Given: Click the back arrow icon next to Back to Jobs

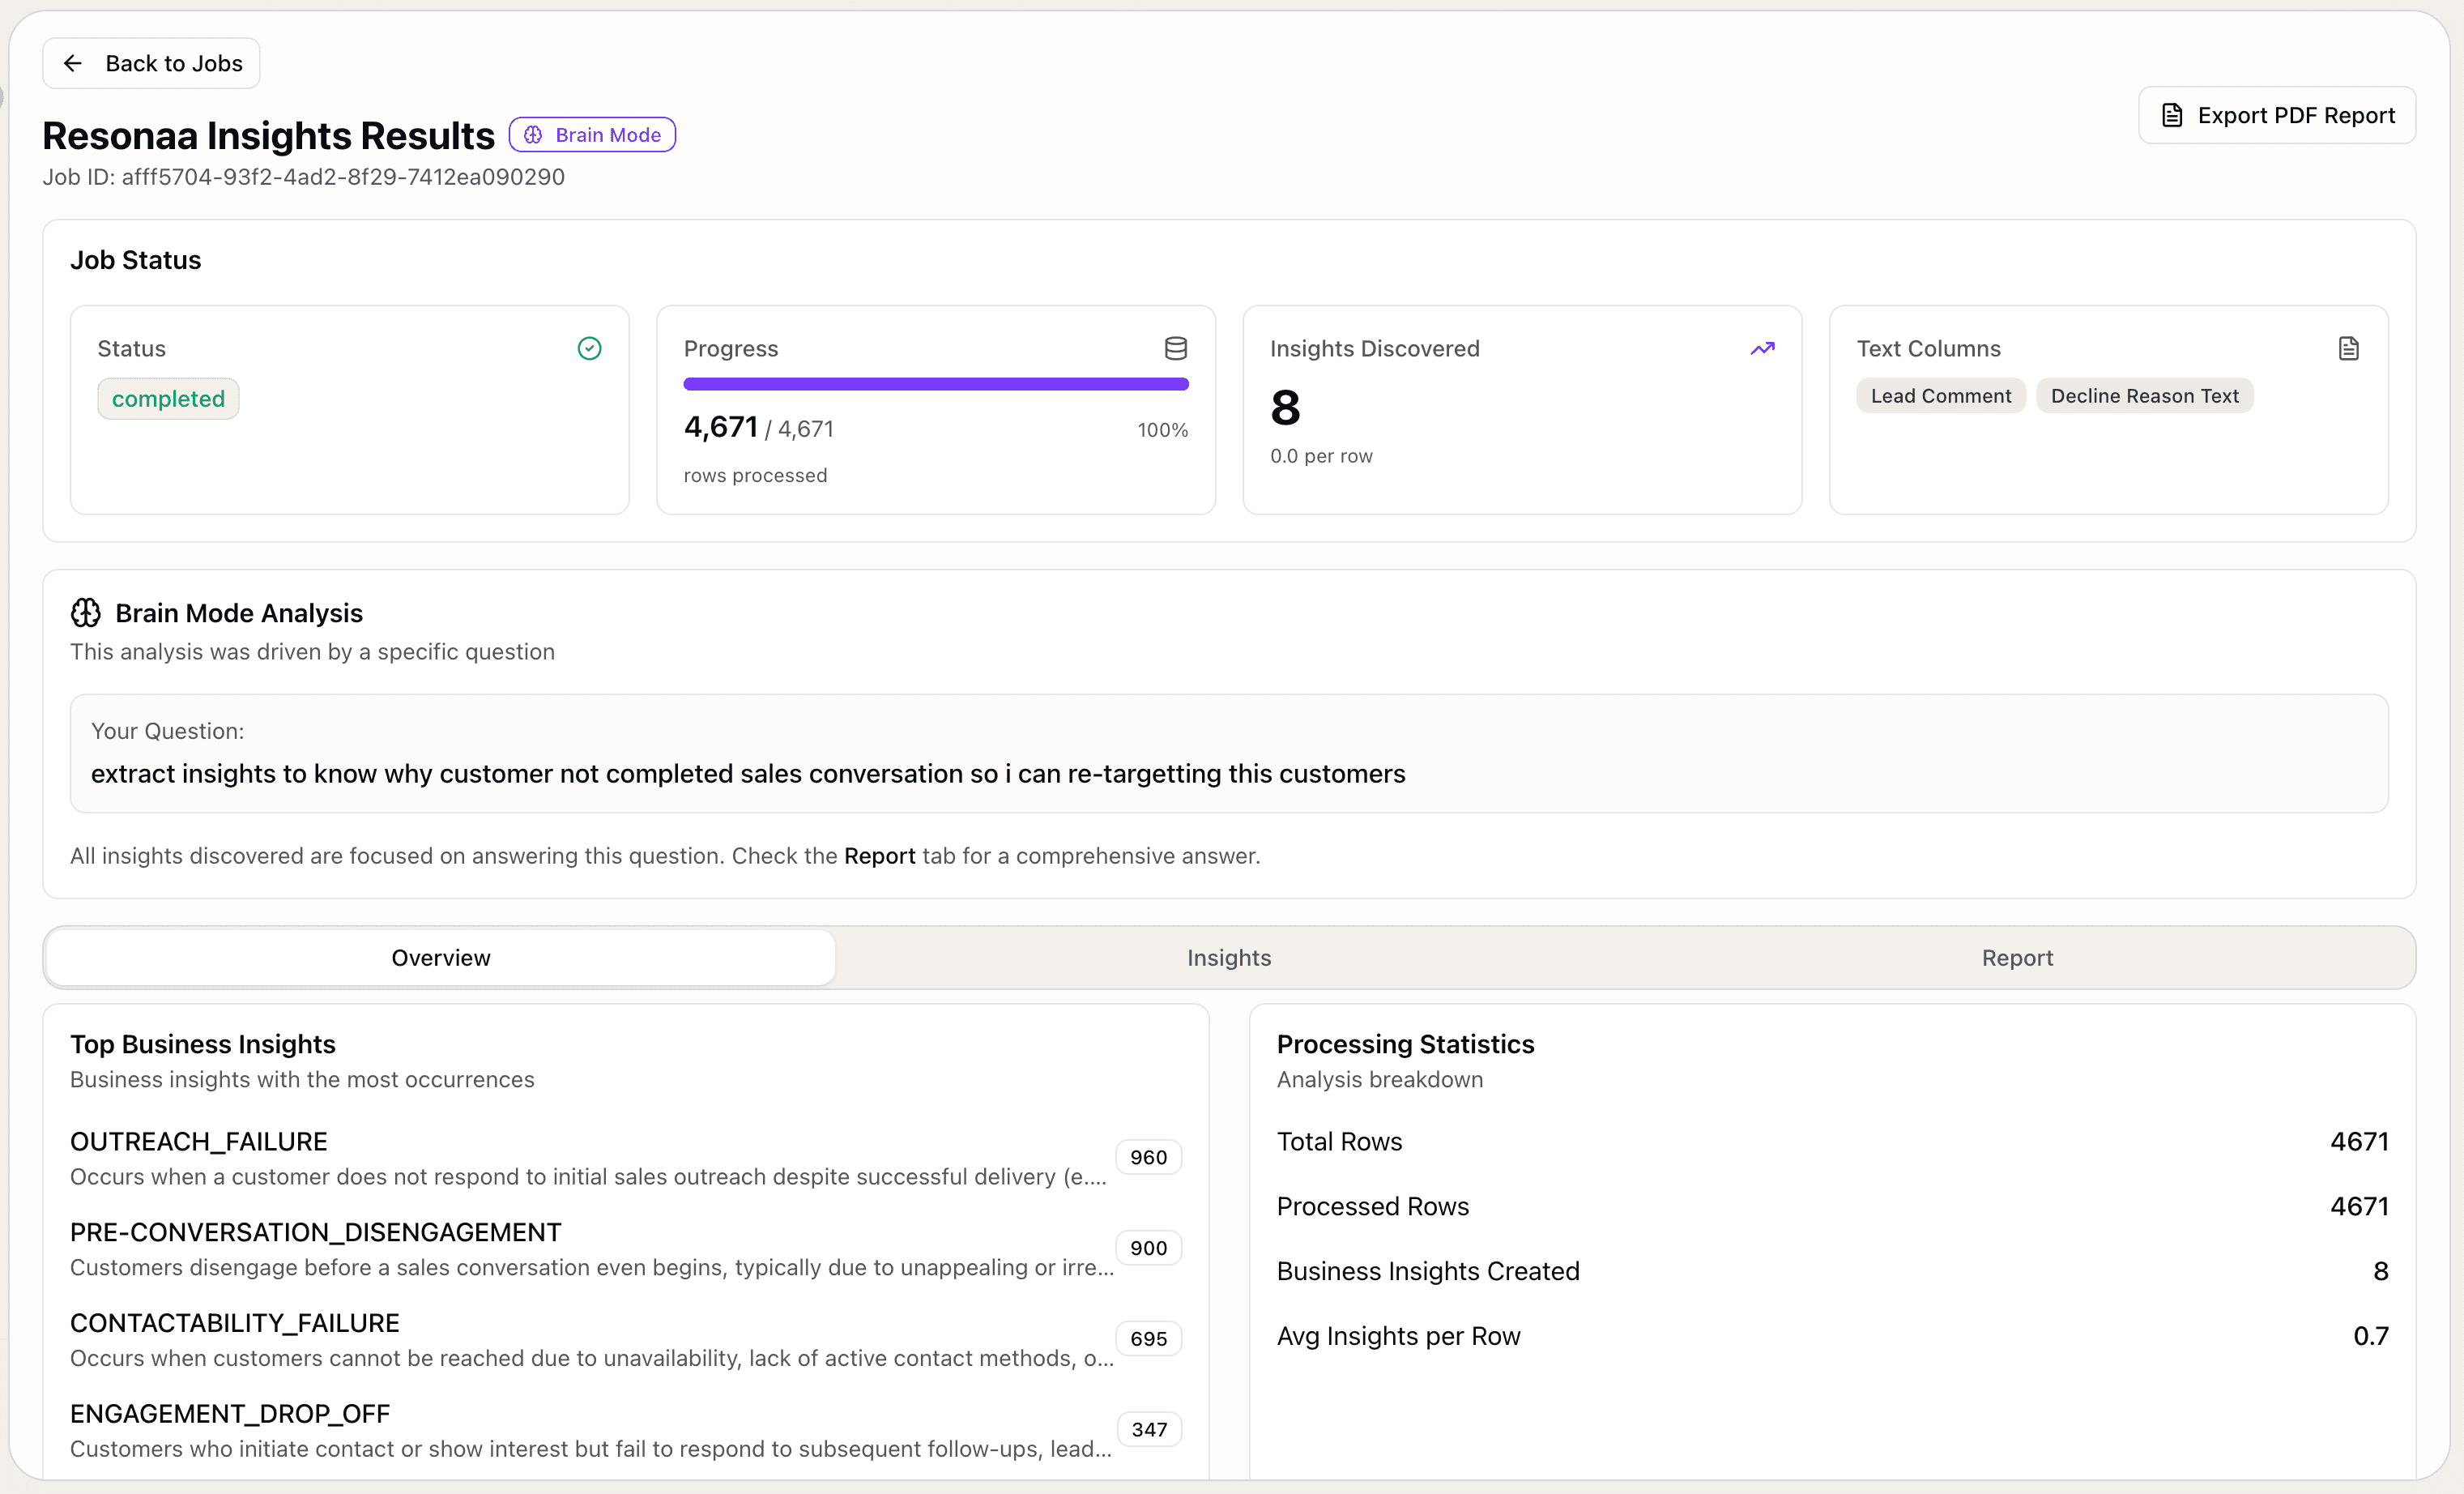Looking at the screenshot, I should coord(73,62).
